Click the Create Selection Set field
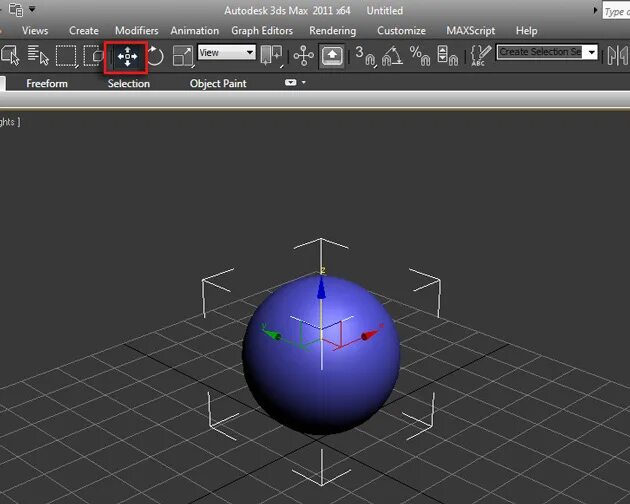630x504 pixels. [x=539, y=52]
